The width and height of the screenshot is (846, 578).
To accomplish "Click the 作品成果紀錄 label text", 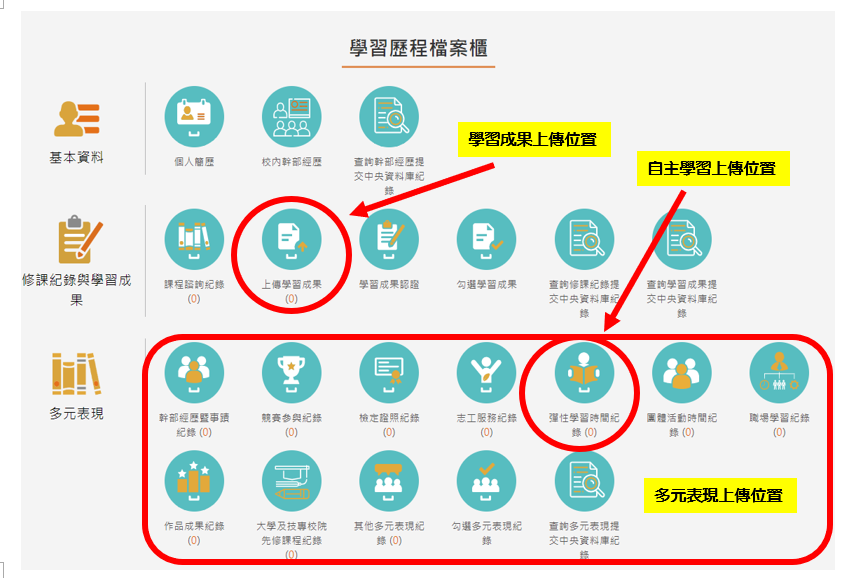I will [194, 526].
